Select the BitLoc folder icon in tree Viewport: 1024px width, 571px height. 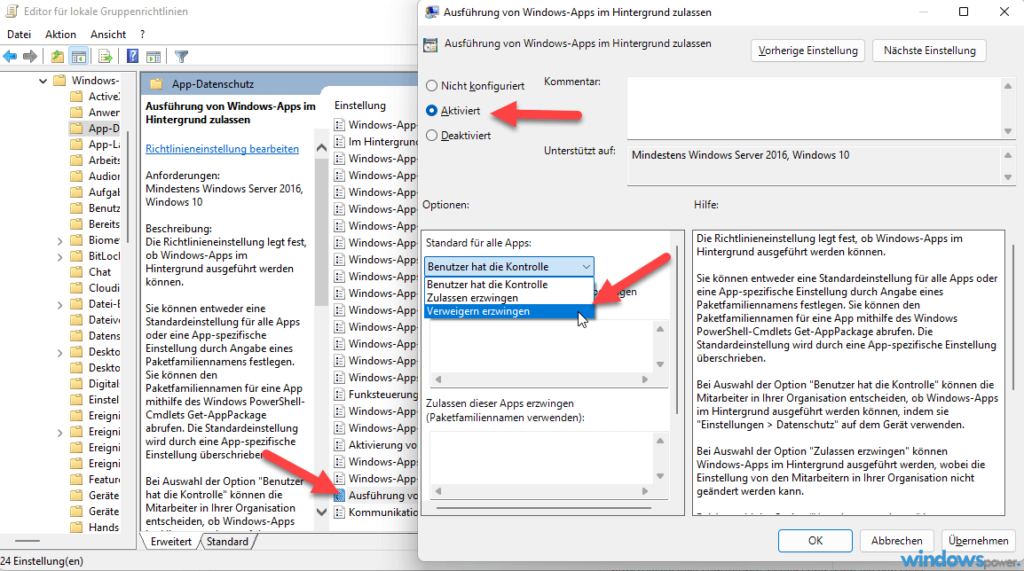(77, 256)
